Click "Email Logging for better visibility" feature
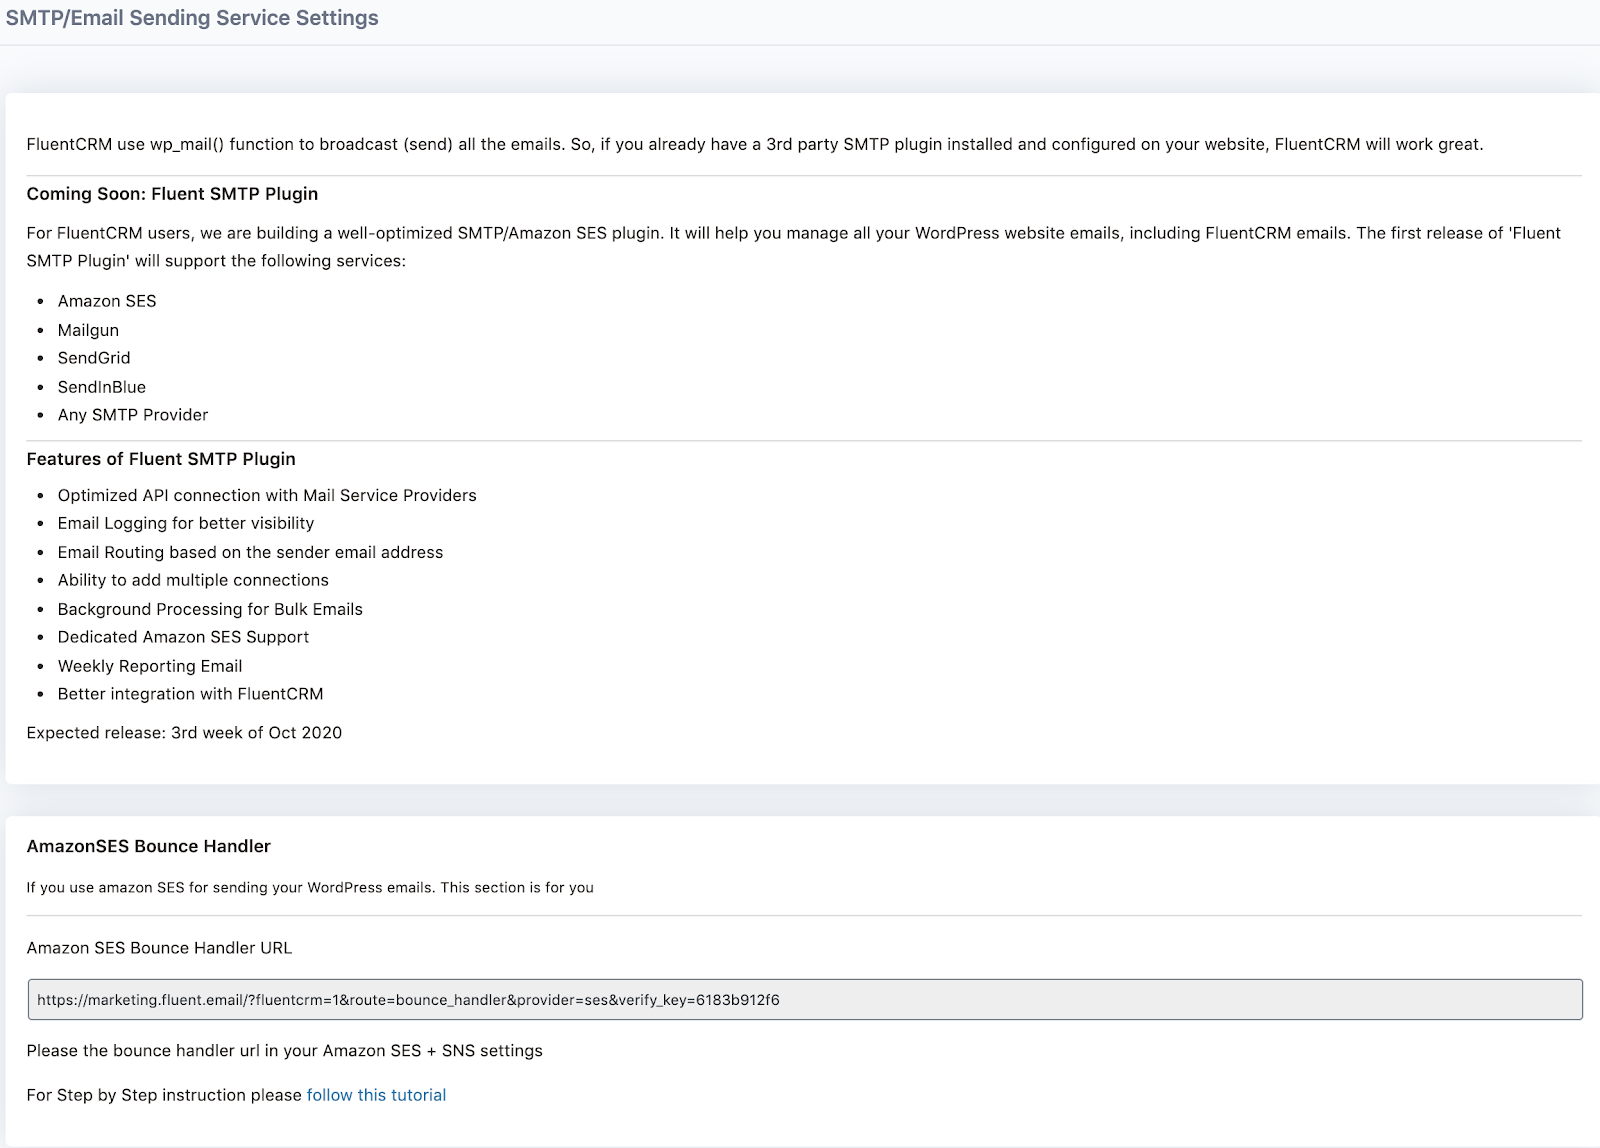 (186, 523)
